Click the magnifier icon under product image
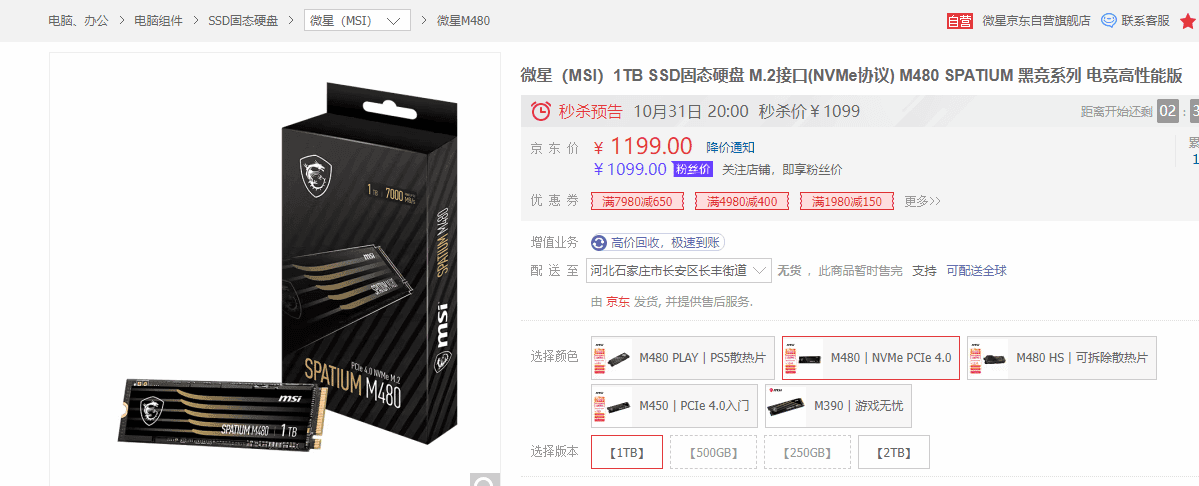 click(485, 480)
